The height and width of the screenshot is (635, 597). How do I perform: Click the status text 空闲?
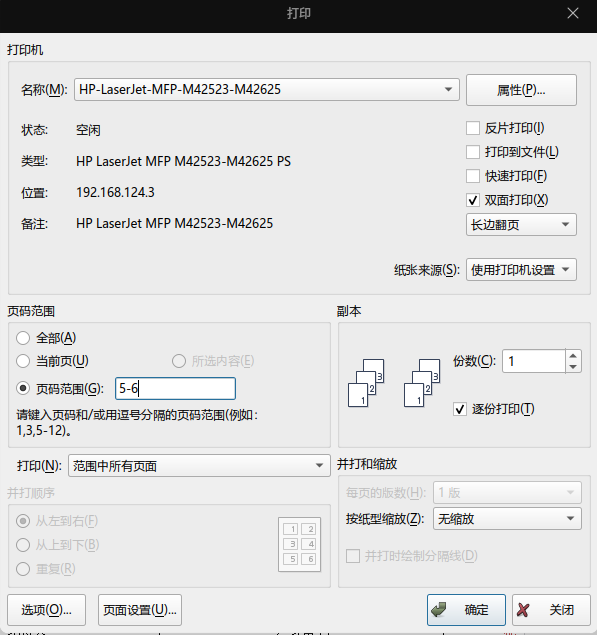point(88,130)
